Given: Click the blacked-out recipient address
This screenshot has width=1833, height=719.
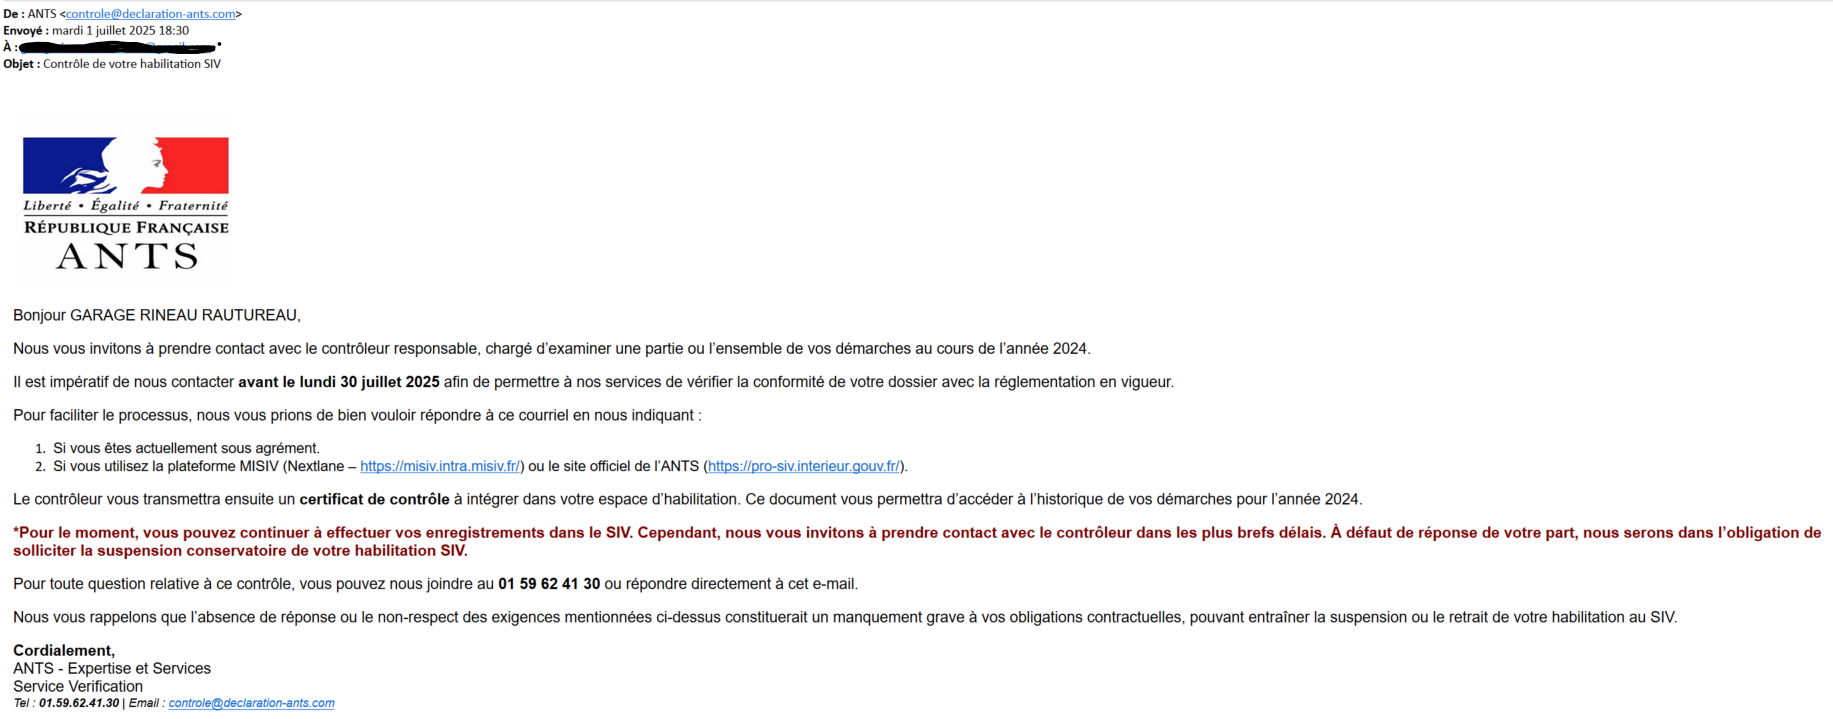Looking at the screenshot, I should [x=118, y=47].
